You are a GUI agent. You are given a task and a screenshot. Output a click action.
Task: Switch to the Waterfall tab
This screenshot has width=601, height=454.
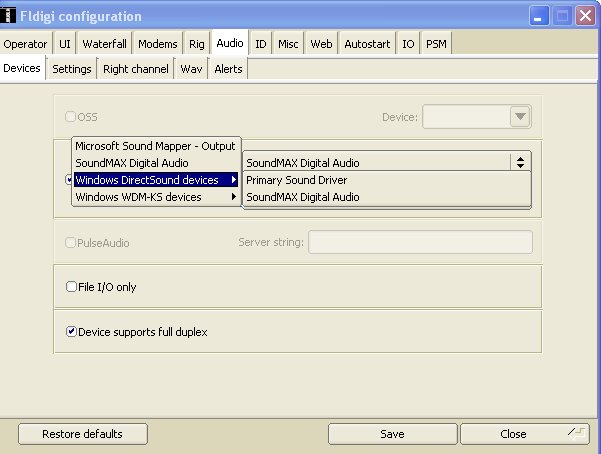coord(105,44)
